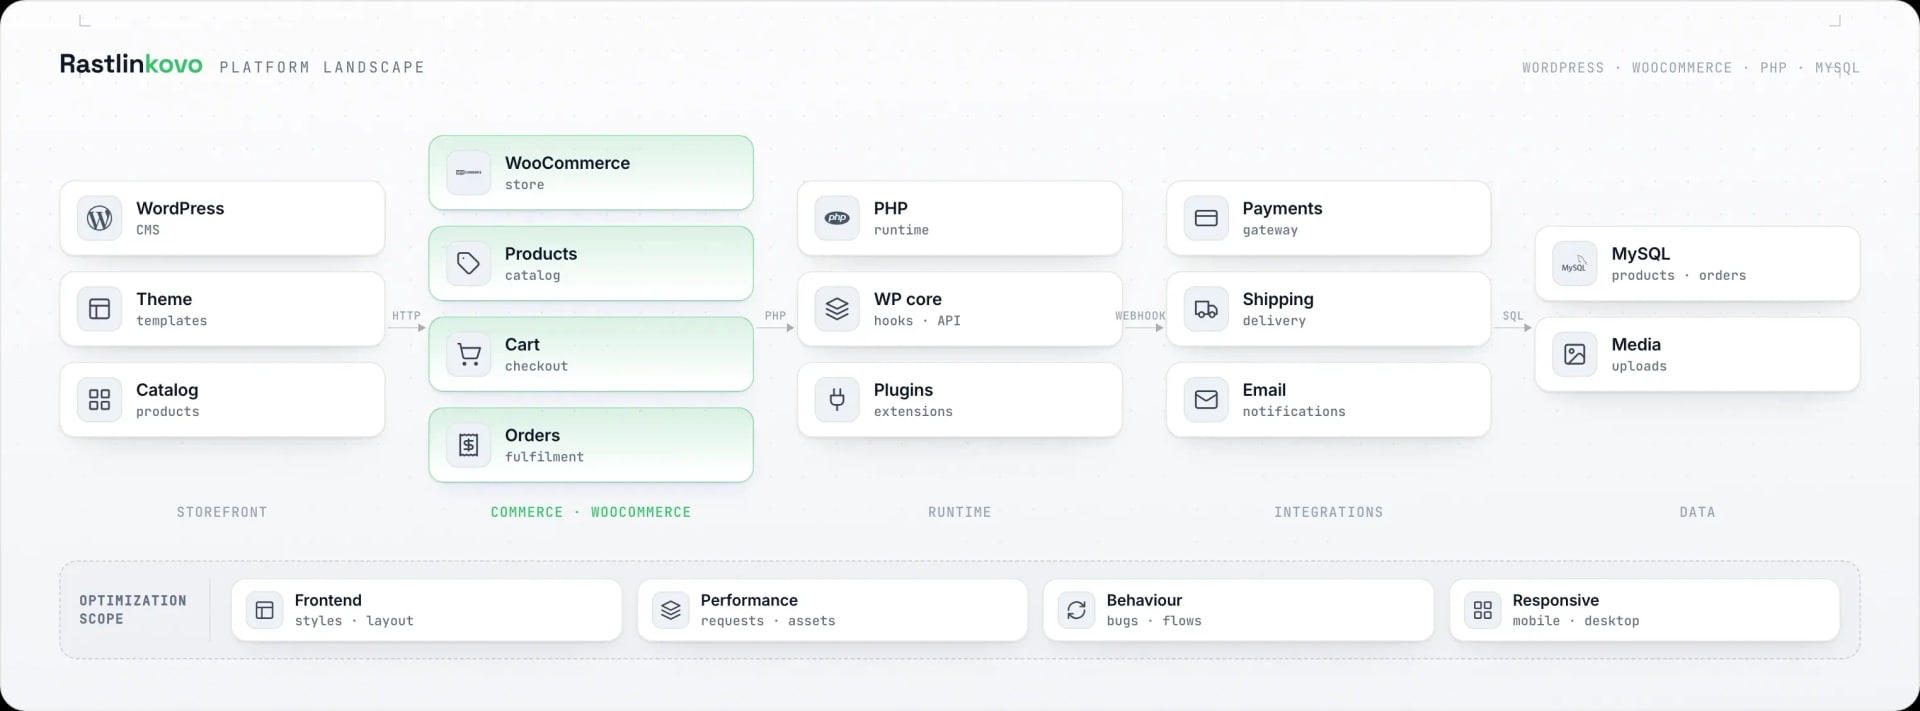This screenshot has height=711, width=1920.
Task: Click the Catalog grid icon
Action: click(x=99, y=400)
